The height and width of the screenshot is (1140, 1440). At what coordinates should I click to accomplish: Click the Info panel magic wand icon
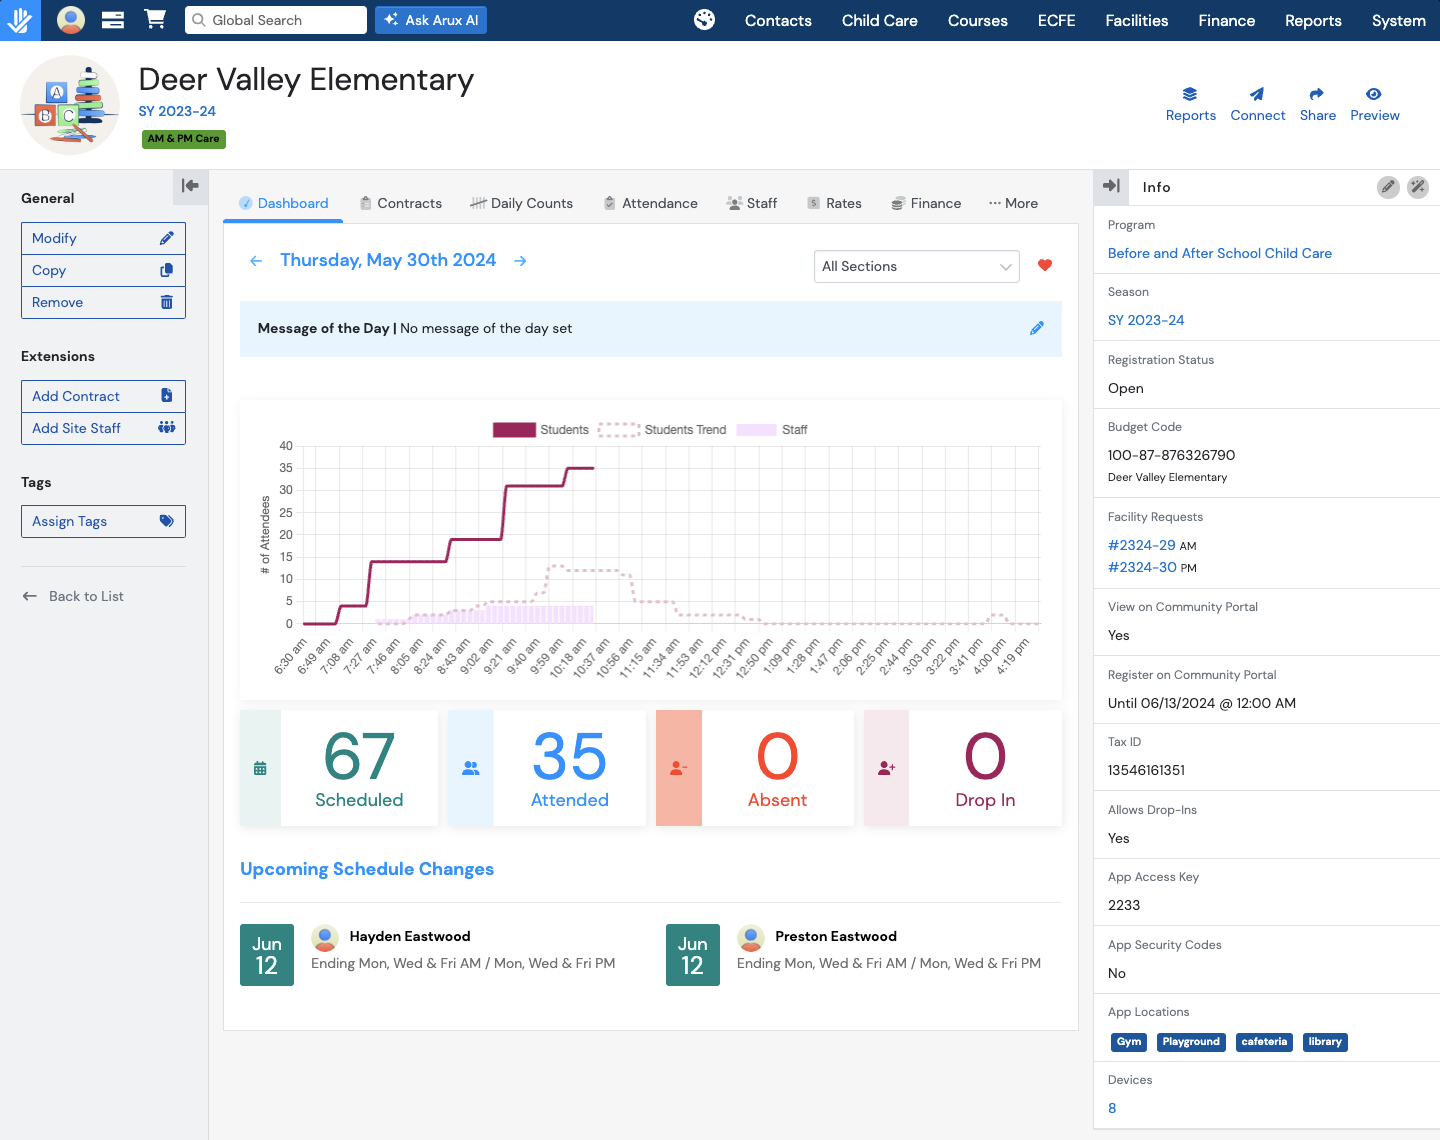tap(1418, 187)
